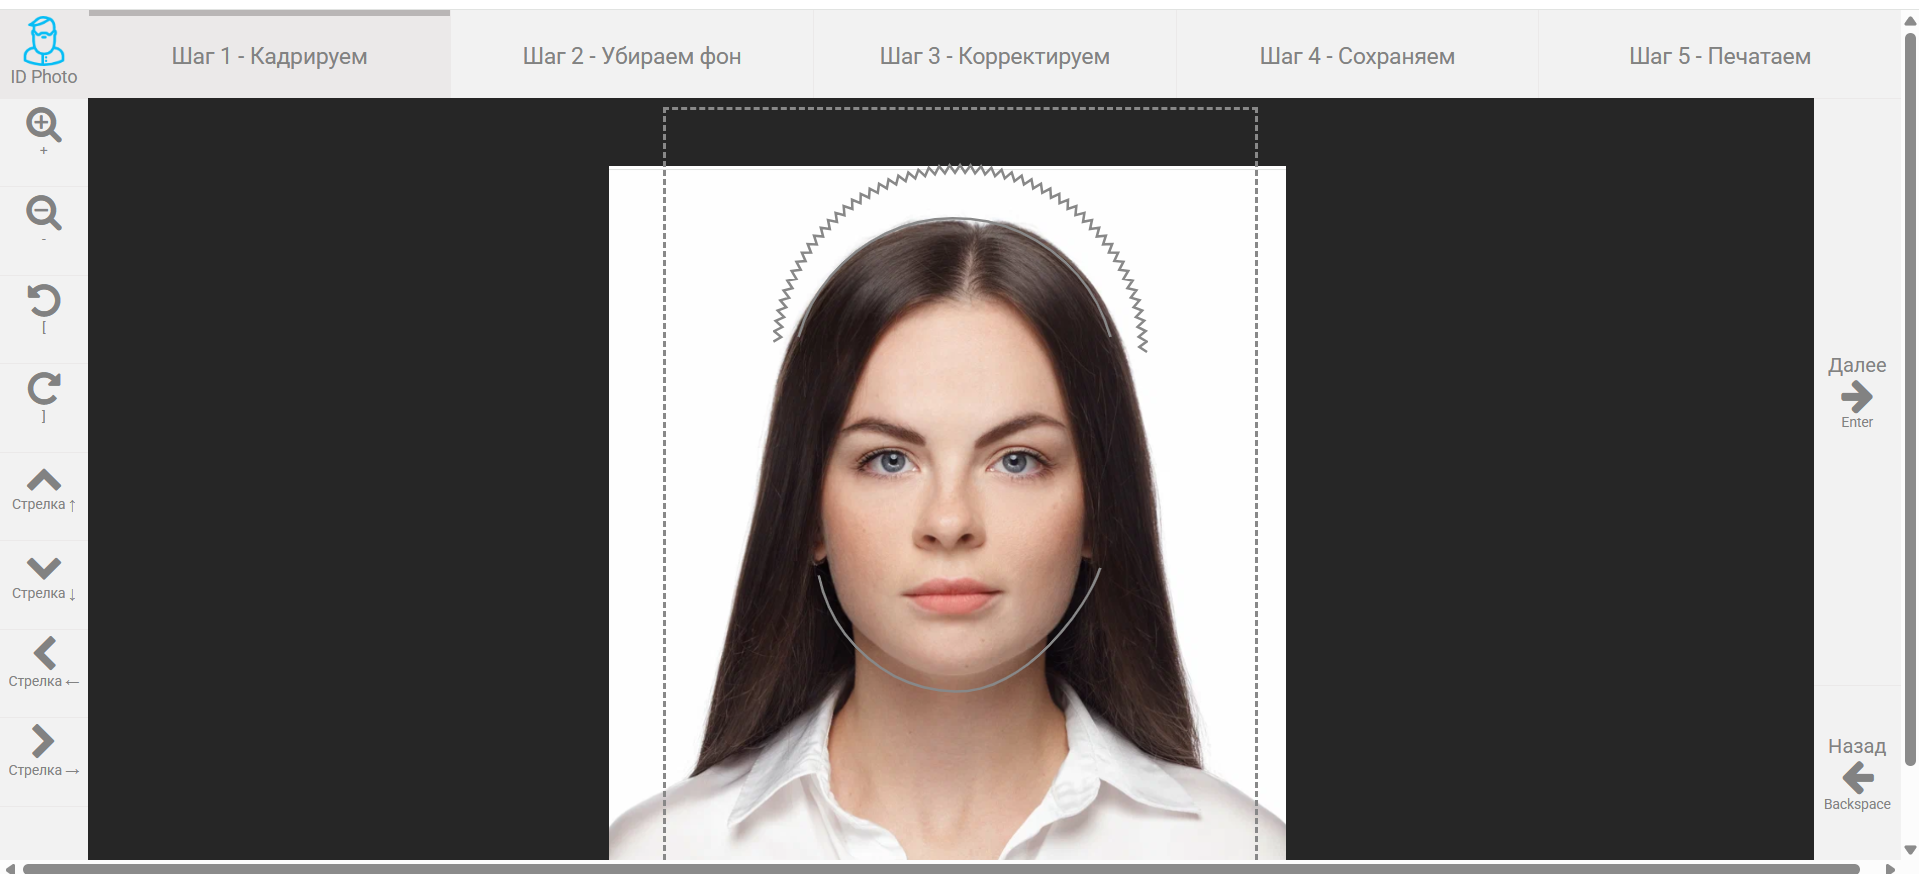The height and width of the screenshot is (874, 1919).
Task: Click the scroll down arrow at bottom right
Action: (x=1910, y=851)
